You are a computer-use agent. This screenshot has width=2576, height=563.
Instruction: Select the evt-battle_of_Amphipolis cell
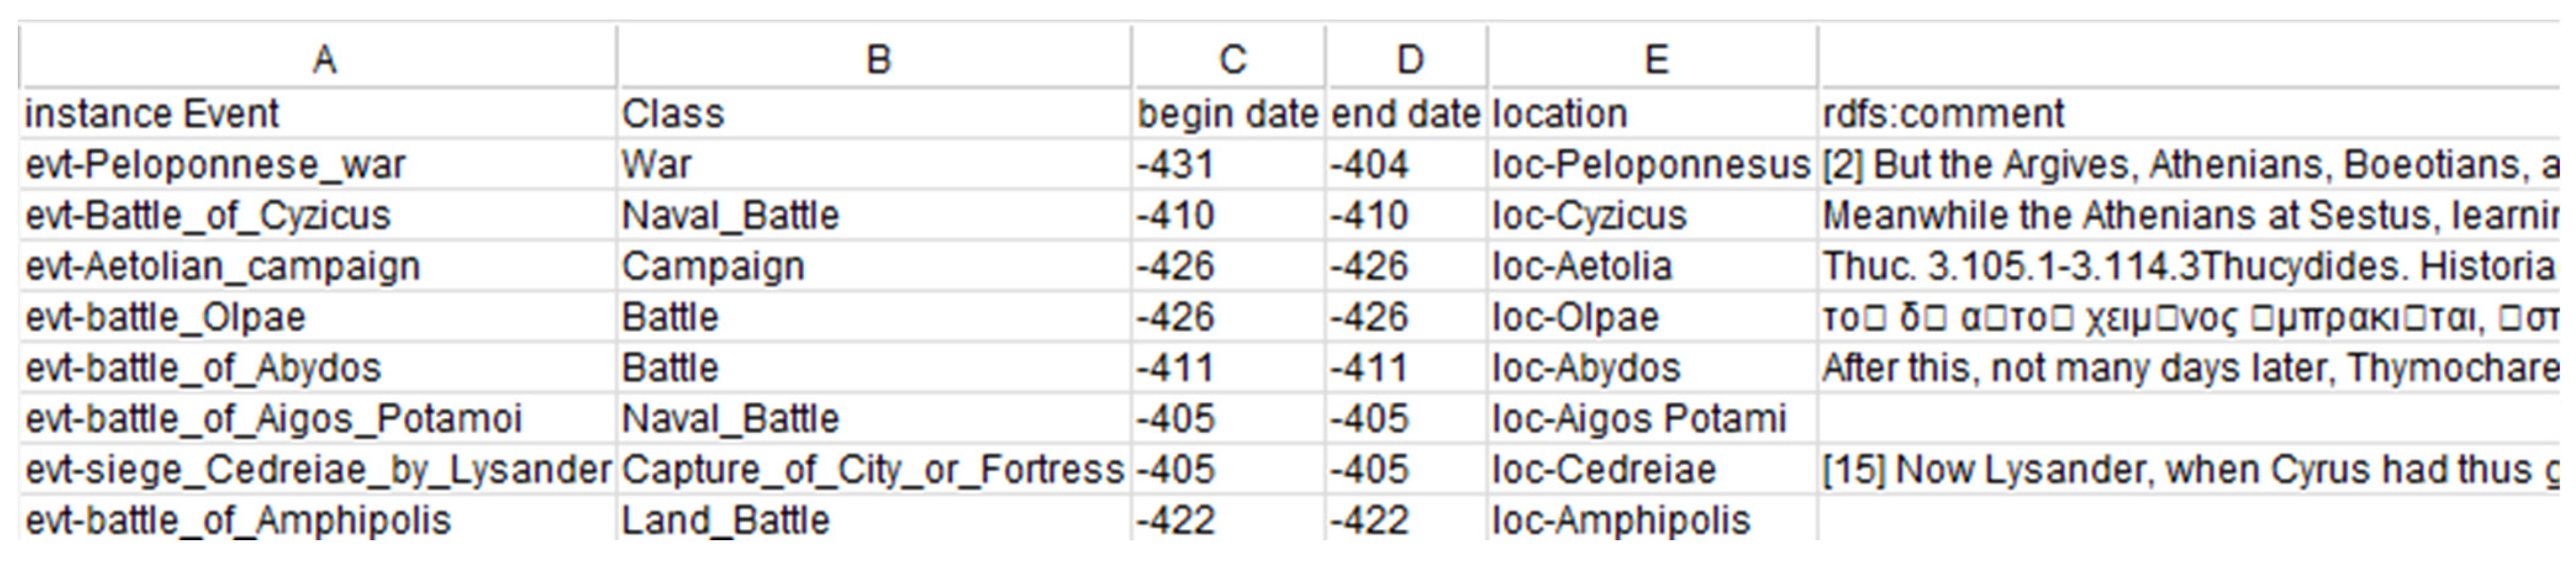tap(319, 520)
